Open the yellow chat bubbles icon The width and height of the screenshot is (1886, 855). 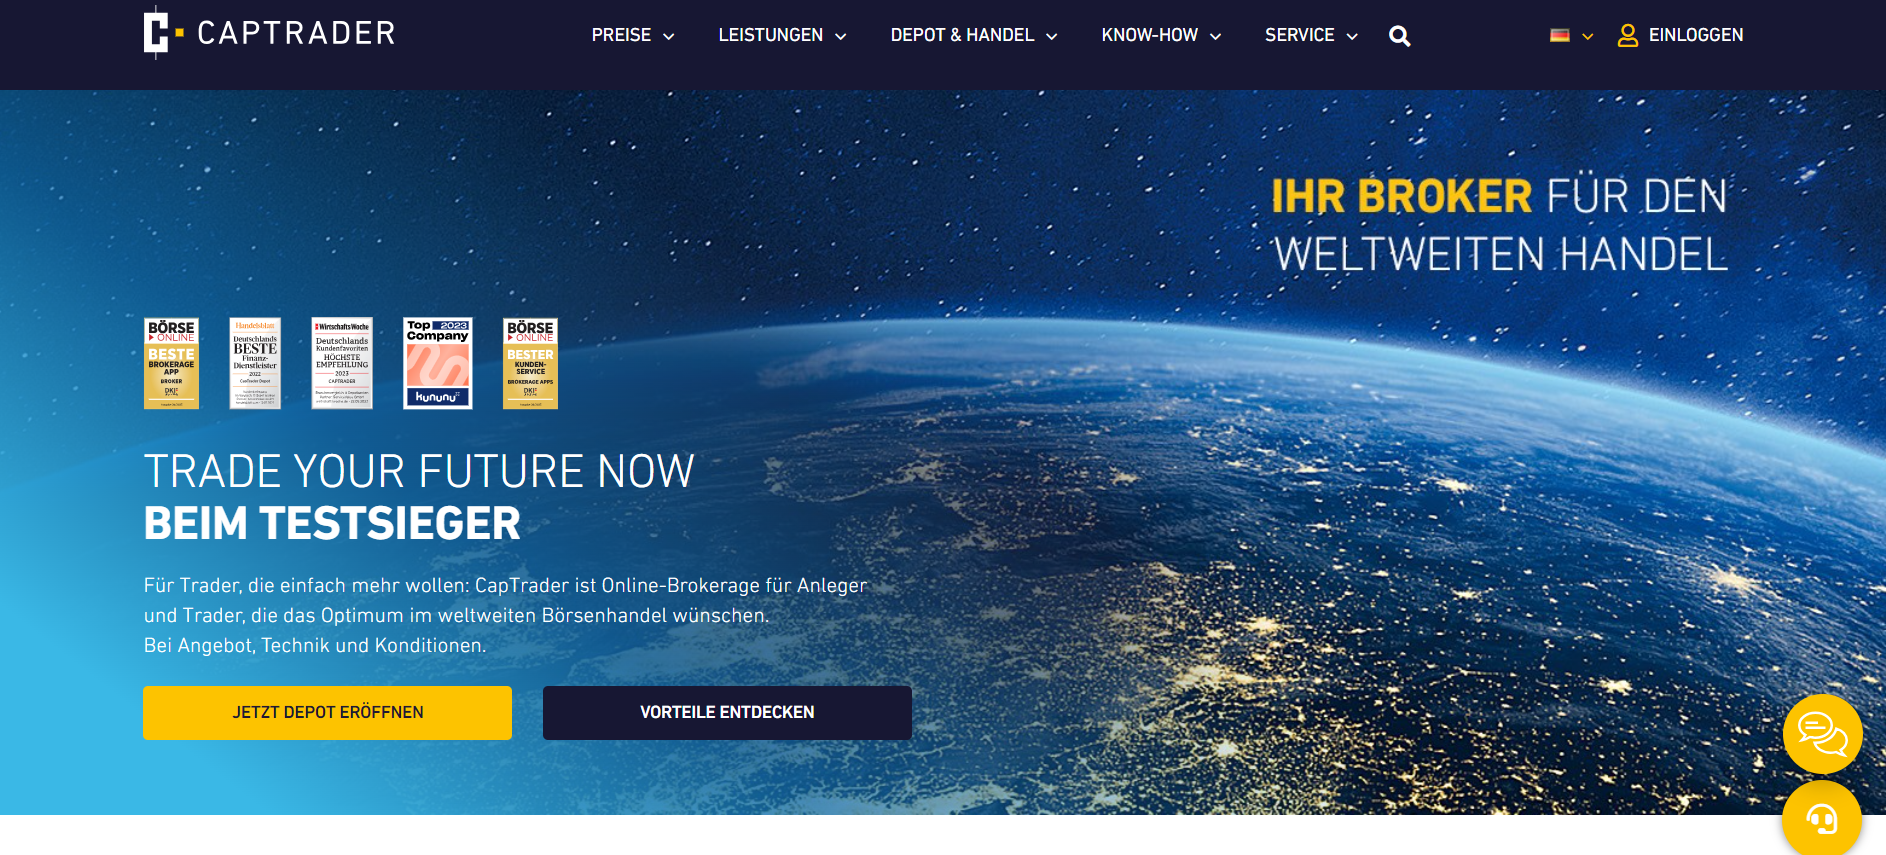tap(1821, 734)
